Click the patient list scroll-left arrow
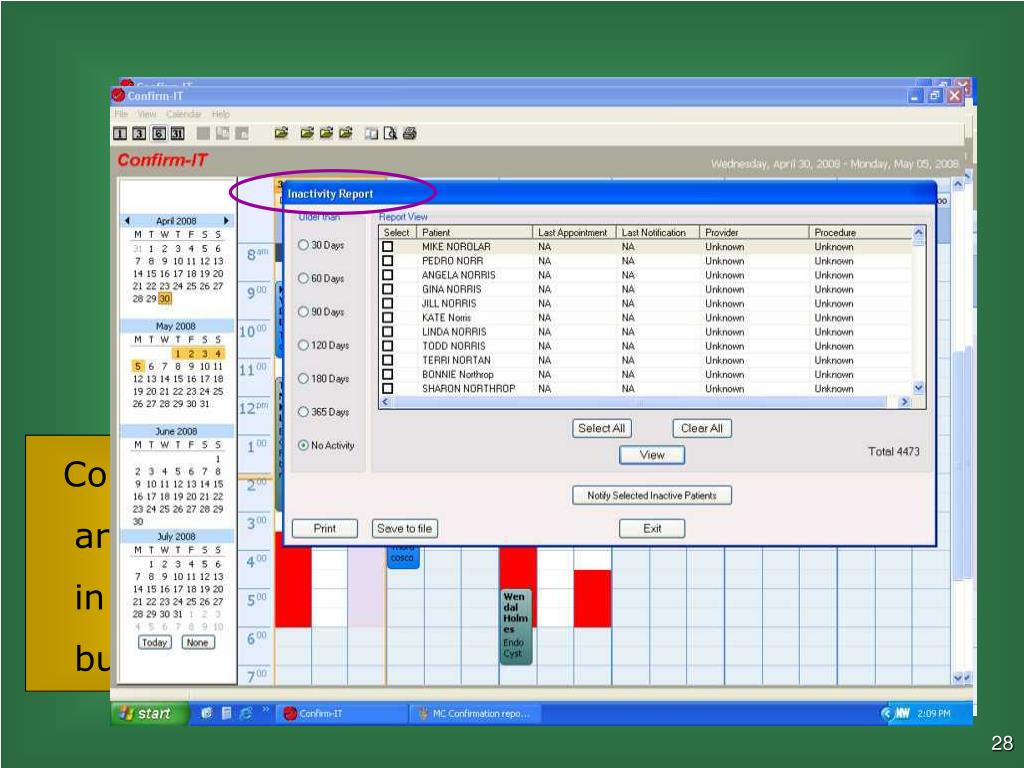This screenshot has width=1024, height=768. [385, 402]
